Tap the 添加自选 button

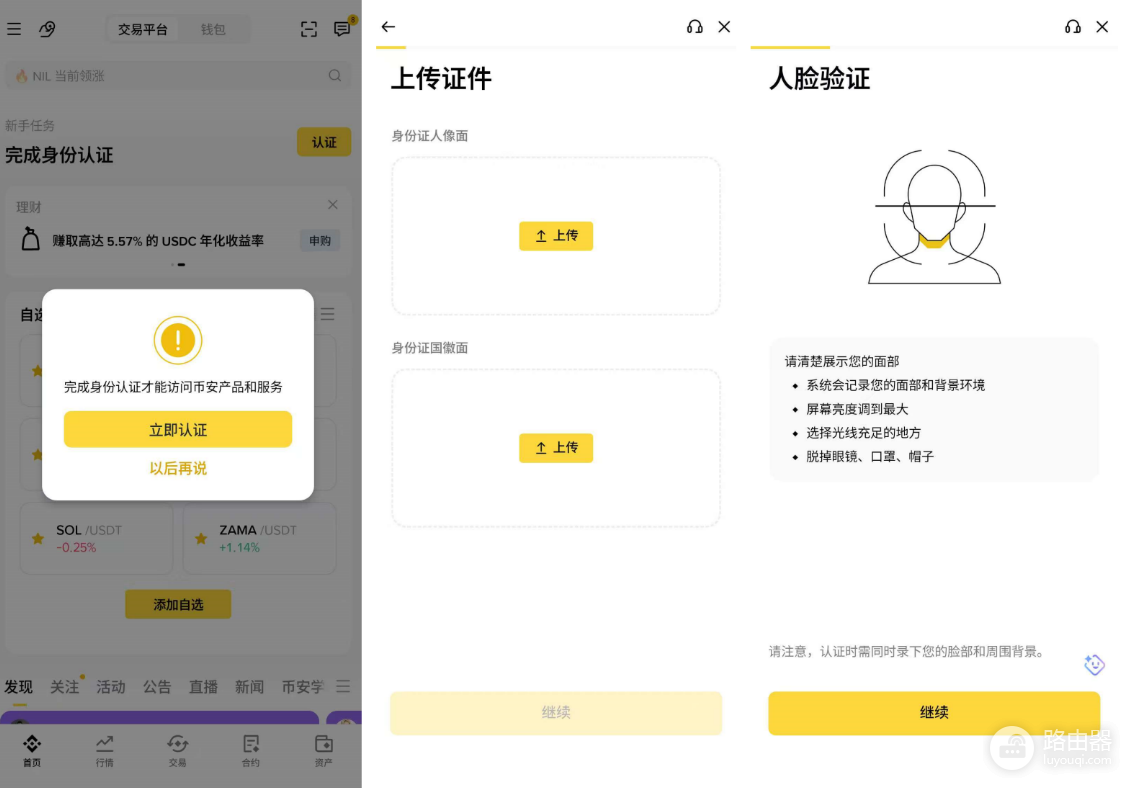(x=178, y=604)
